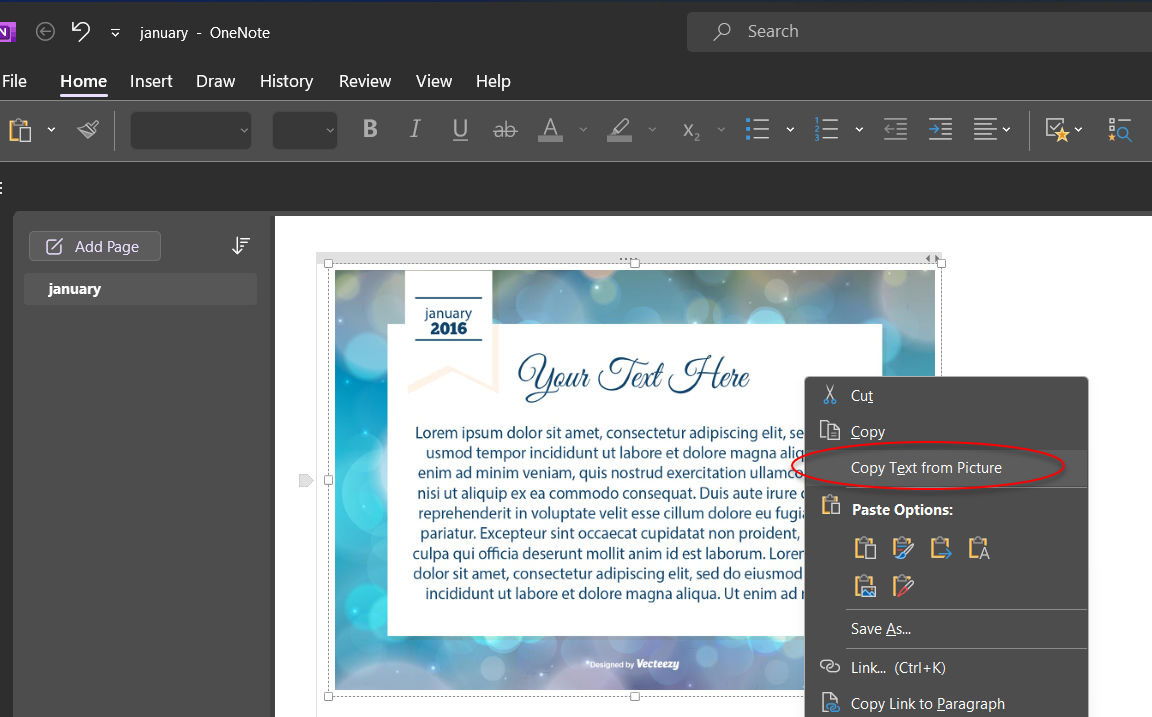1152x717 pixels.
Task: Apply strikethrough formatting
Action: 505,130
